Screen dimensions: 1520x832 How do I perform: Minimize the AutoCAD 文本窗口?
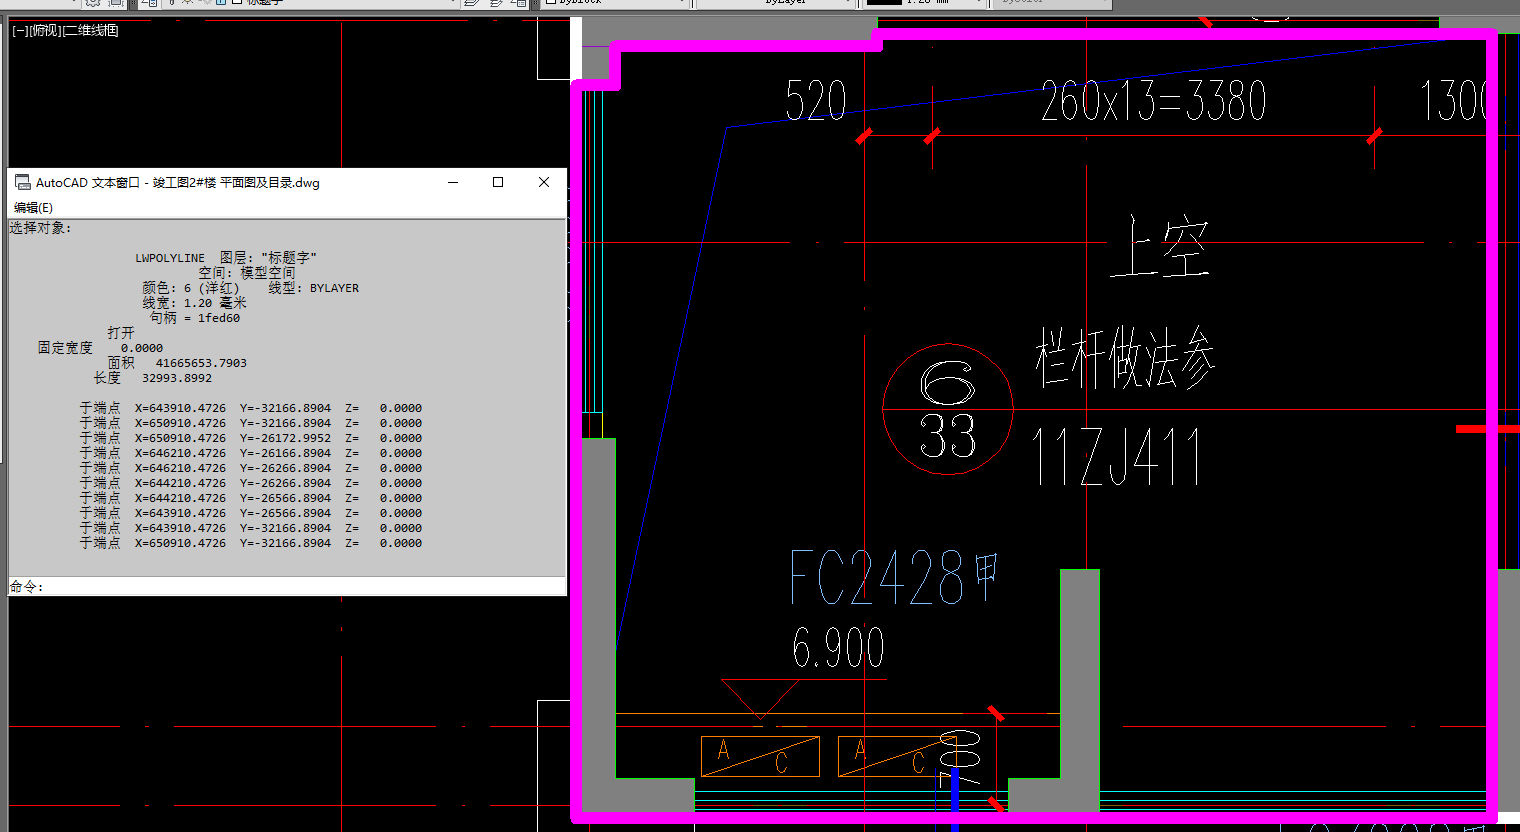point(453,182)
